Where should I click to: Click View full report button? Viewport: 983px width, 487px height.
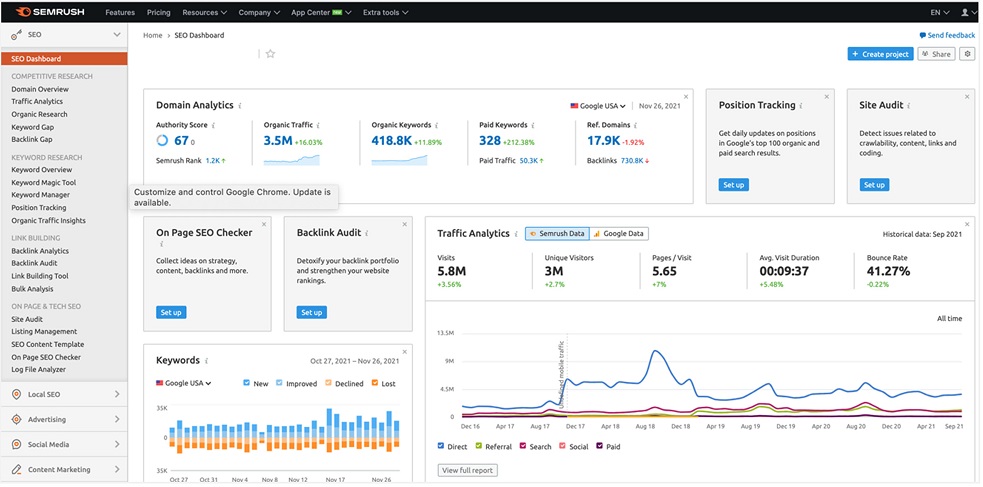[467, 470]
